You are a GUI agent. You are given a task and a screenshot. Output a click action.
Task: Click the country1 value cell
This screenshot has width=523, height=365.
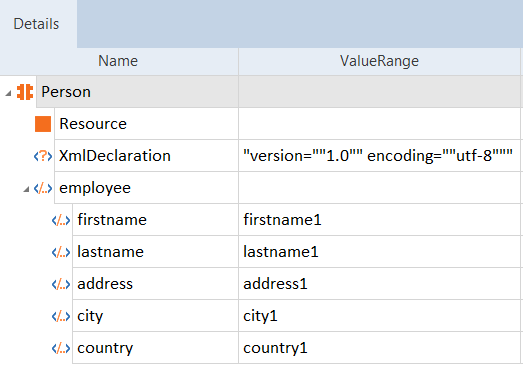point(379,348)
